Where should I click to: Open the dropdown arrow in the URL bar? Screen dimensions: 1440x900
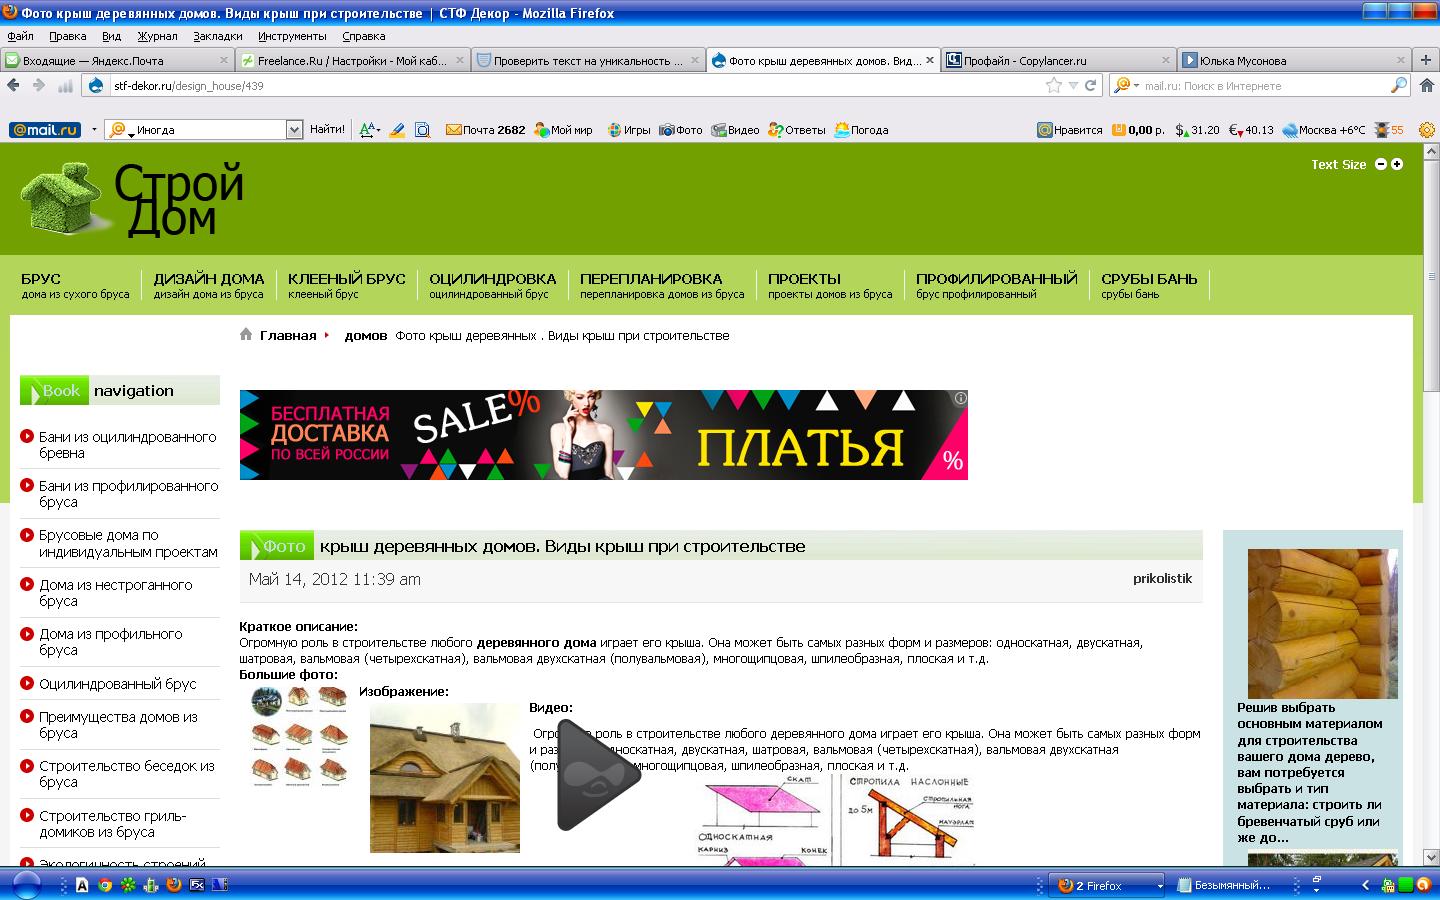click(1073, 86)
